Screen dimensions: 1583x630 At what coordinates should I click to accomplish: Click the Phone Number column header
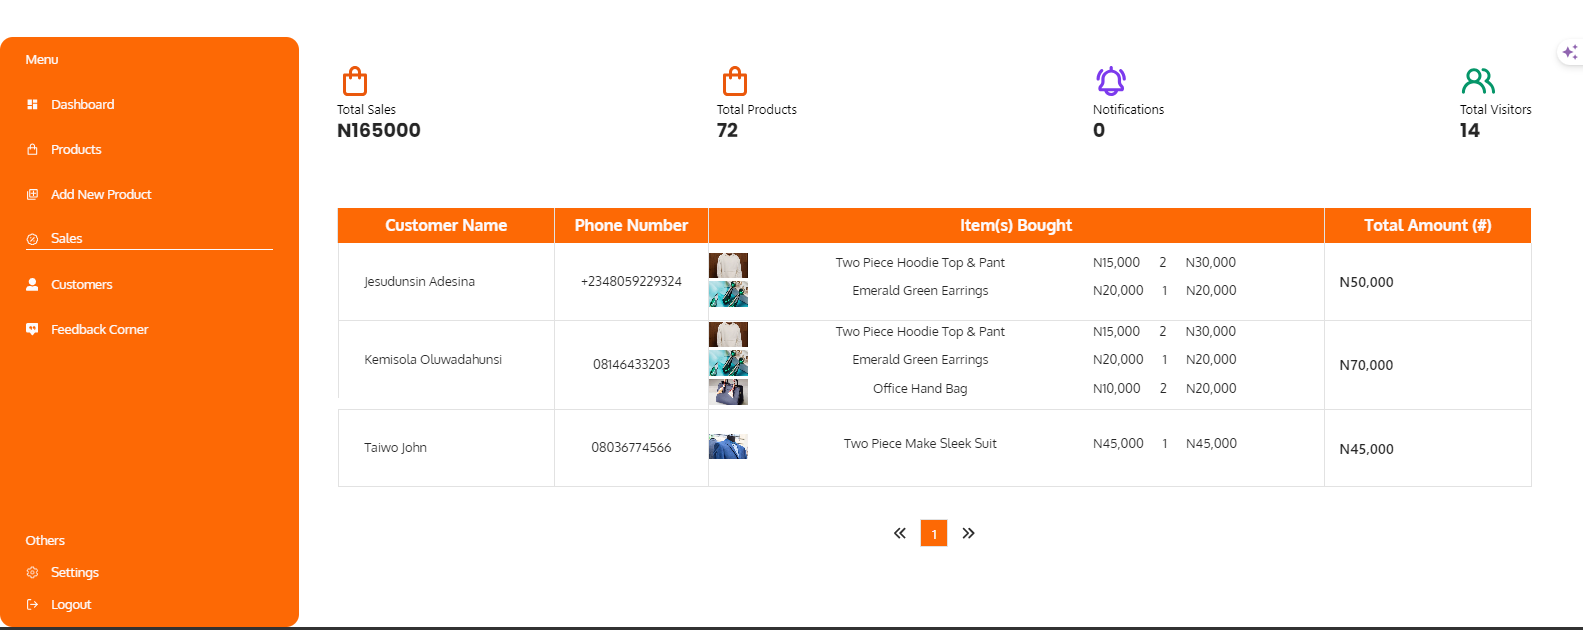coord(631,225)
